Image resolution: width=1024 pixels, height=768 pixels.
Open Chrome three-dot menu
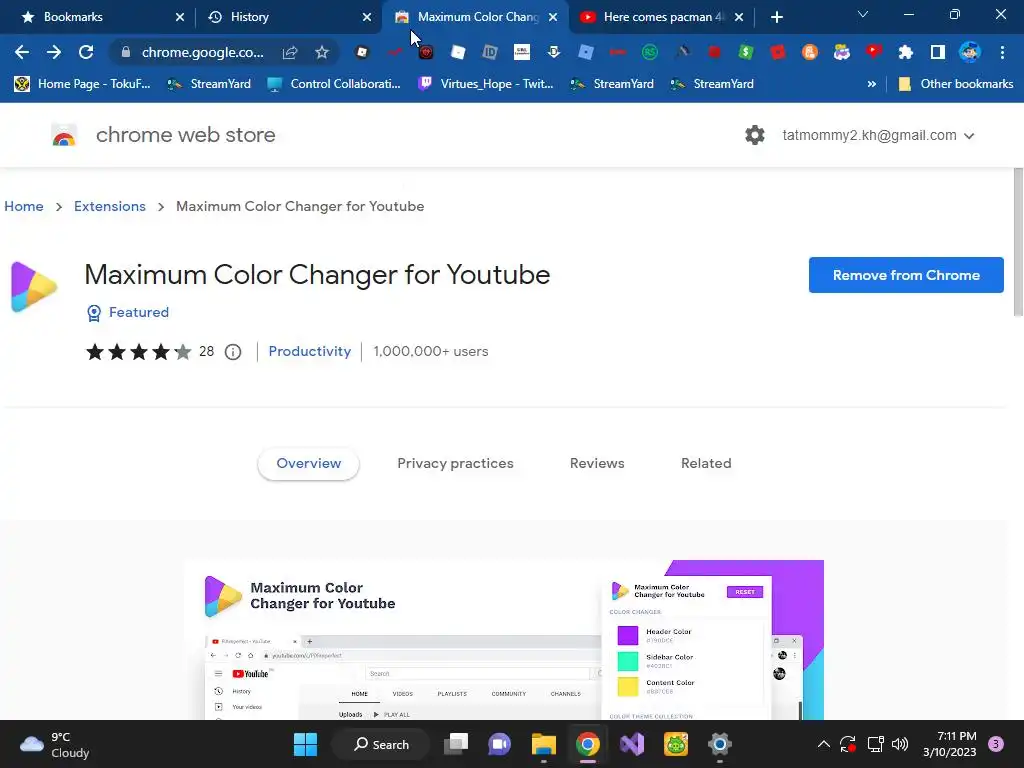pyautogui.click(x=1002, y=52)
